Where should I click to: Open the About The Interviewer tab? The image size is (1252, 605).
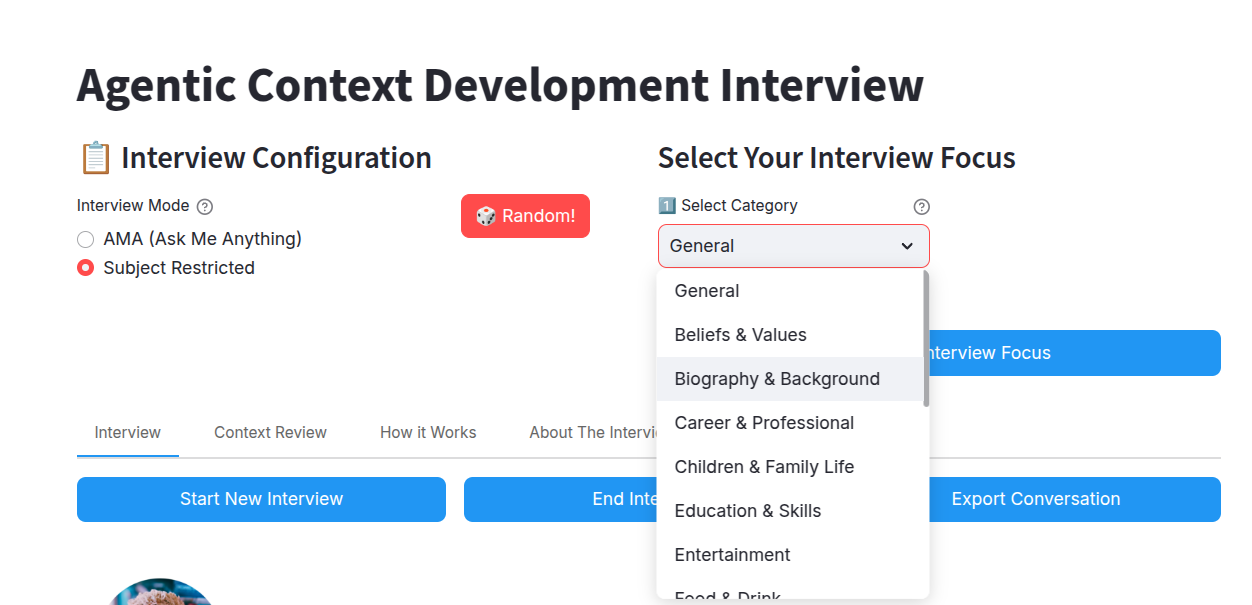click(593, 433)
